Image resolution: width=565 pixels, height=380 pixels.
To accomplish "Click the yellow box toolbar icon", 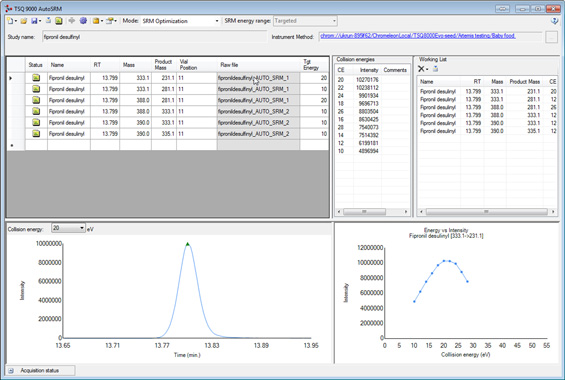I will tap(96, 21).
